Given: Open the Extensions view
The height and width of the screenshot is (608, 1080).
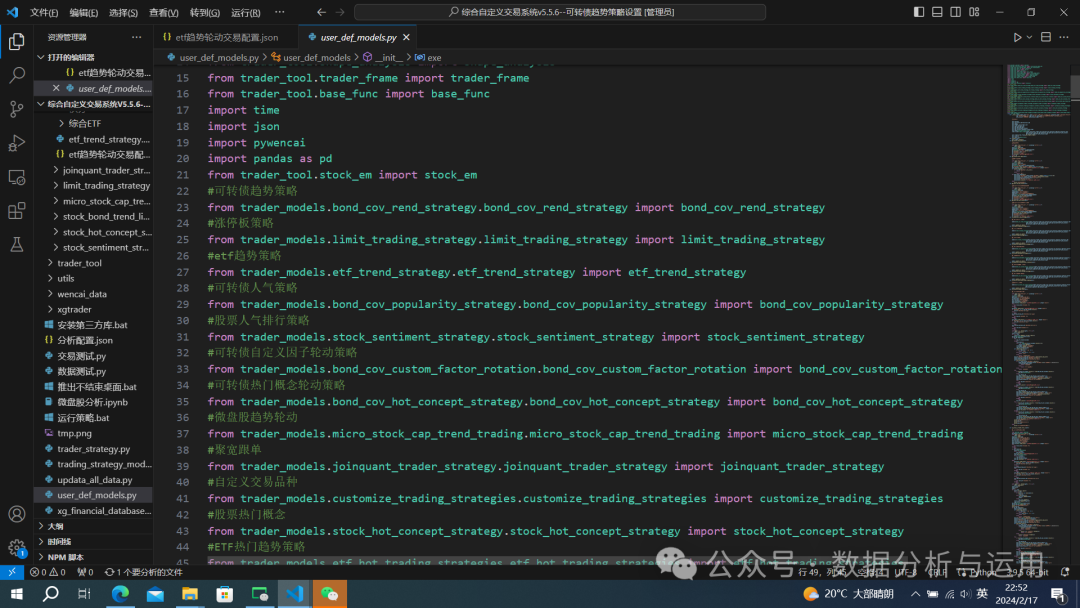Looking at the screenshot, I should (17, 211).
